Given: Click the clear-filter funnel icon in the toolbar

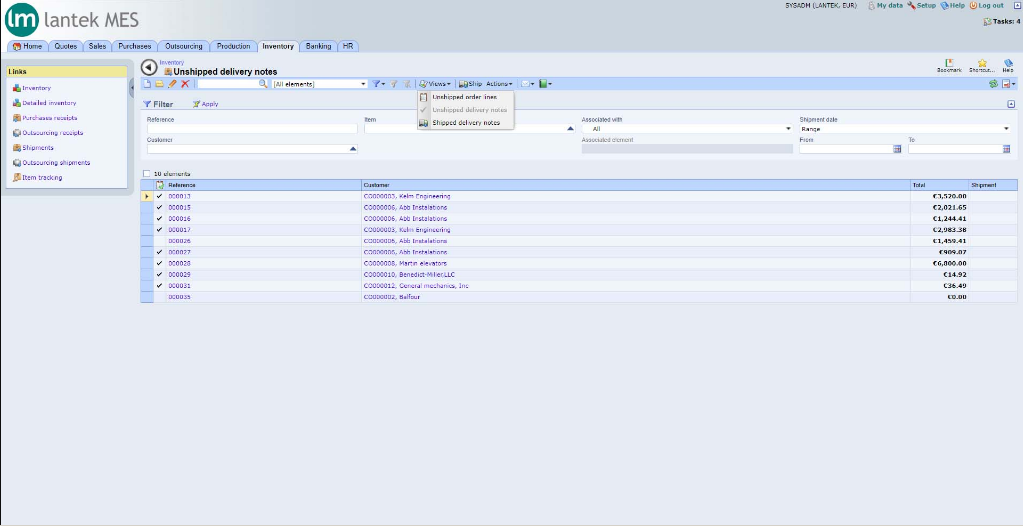Looking at the screenshot, I should tap(407, 84).
